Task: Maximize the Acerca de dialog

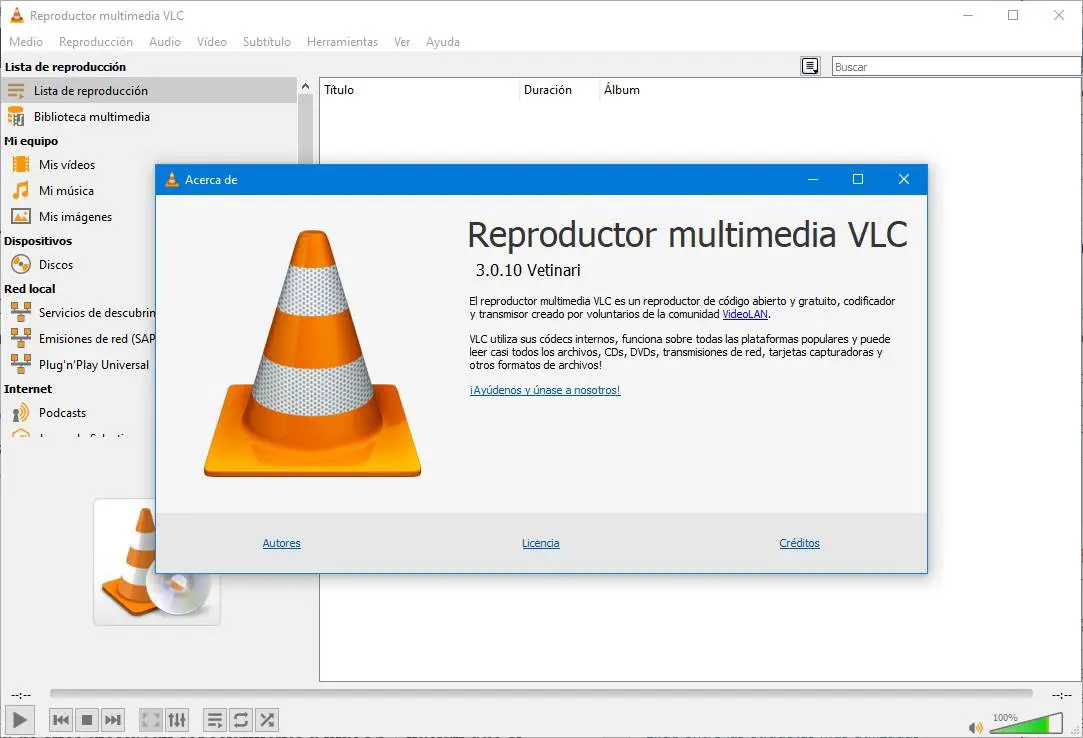Action: click(x=858, y=179)
